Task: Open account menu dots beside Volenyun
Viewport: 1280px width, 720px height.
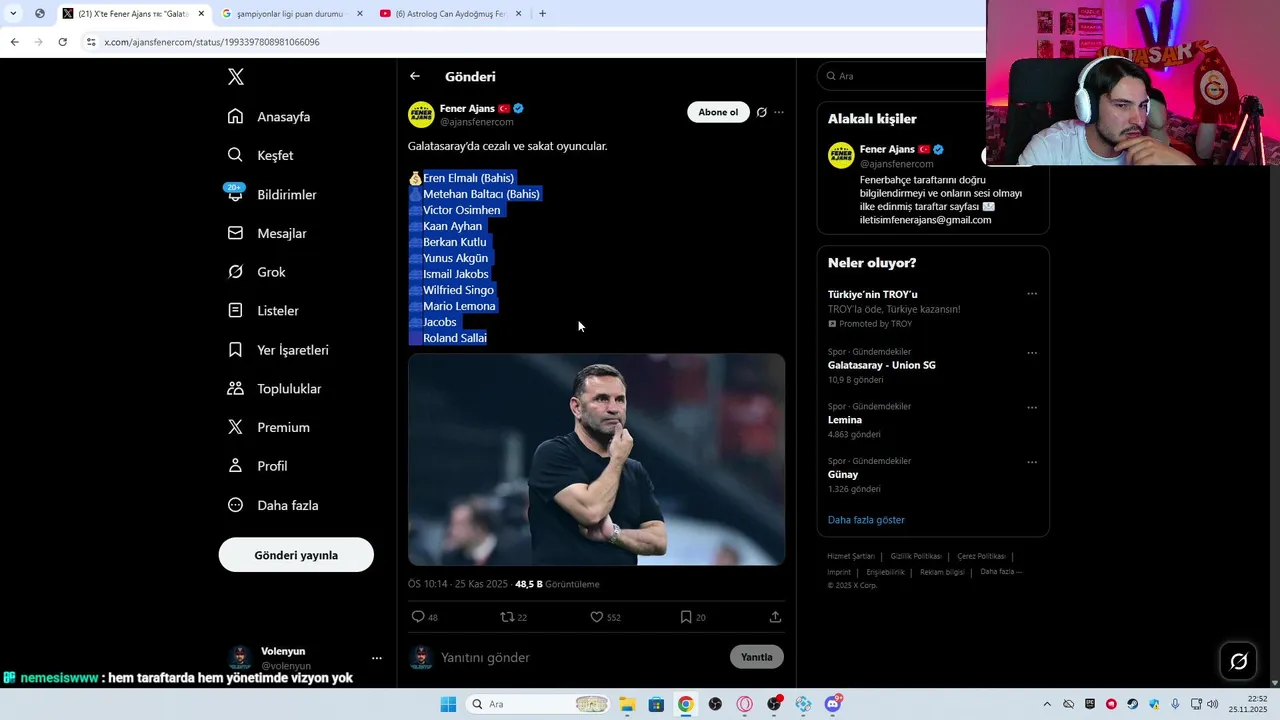Action: pyautogui.click(x=377, y=658)
